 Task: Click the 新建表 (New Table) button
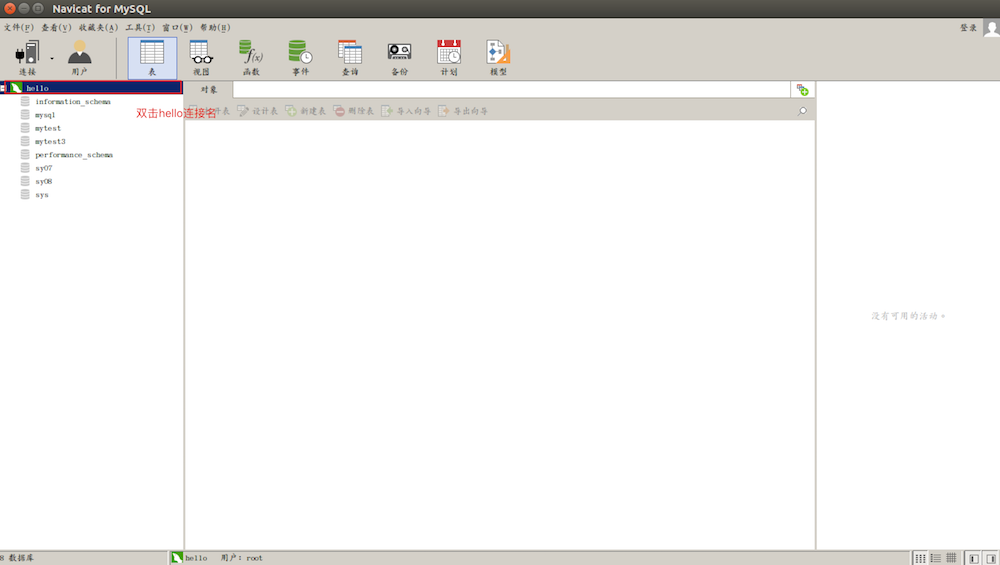point(306,111)
